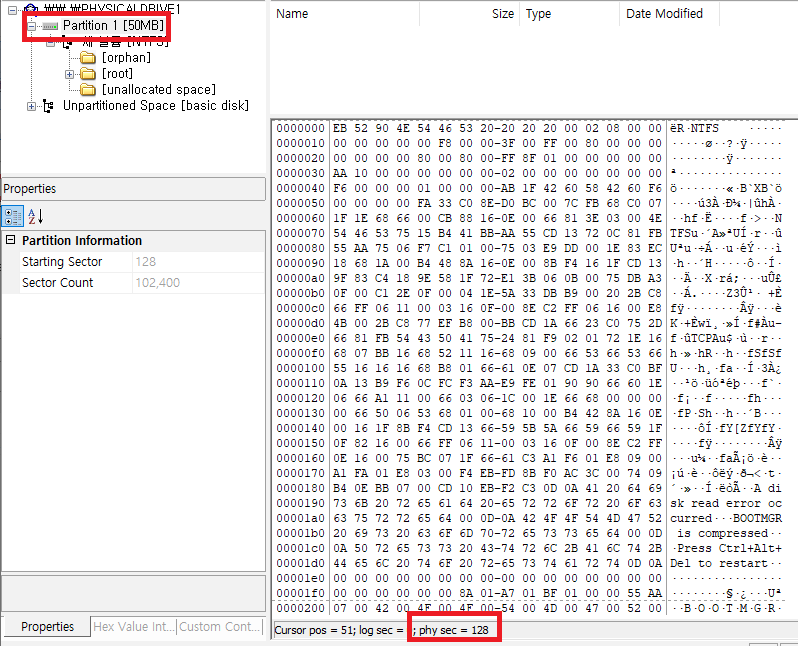
Task: Click the Unpartitioned Space volume icon
Action: 48,106
